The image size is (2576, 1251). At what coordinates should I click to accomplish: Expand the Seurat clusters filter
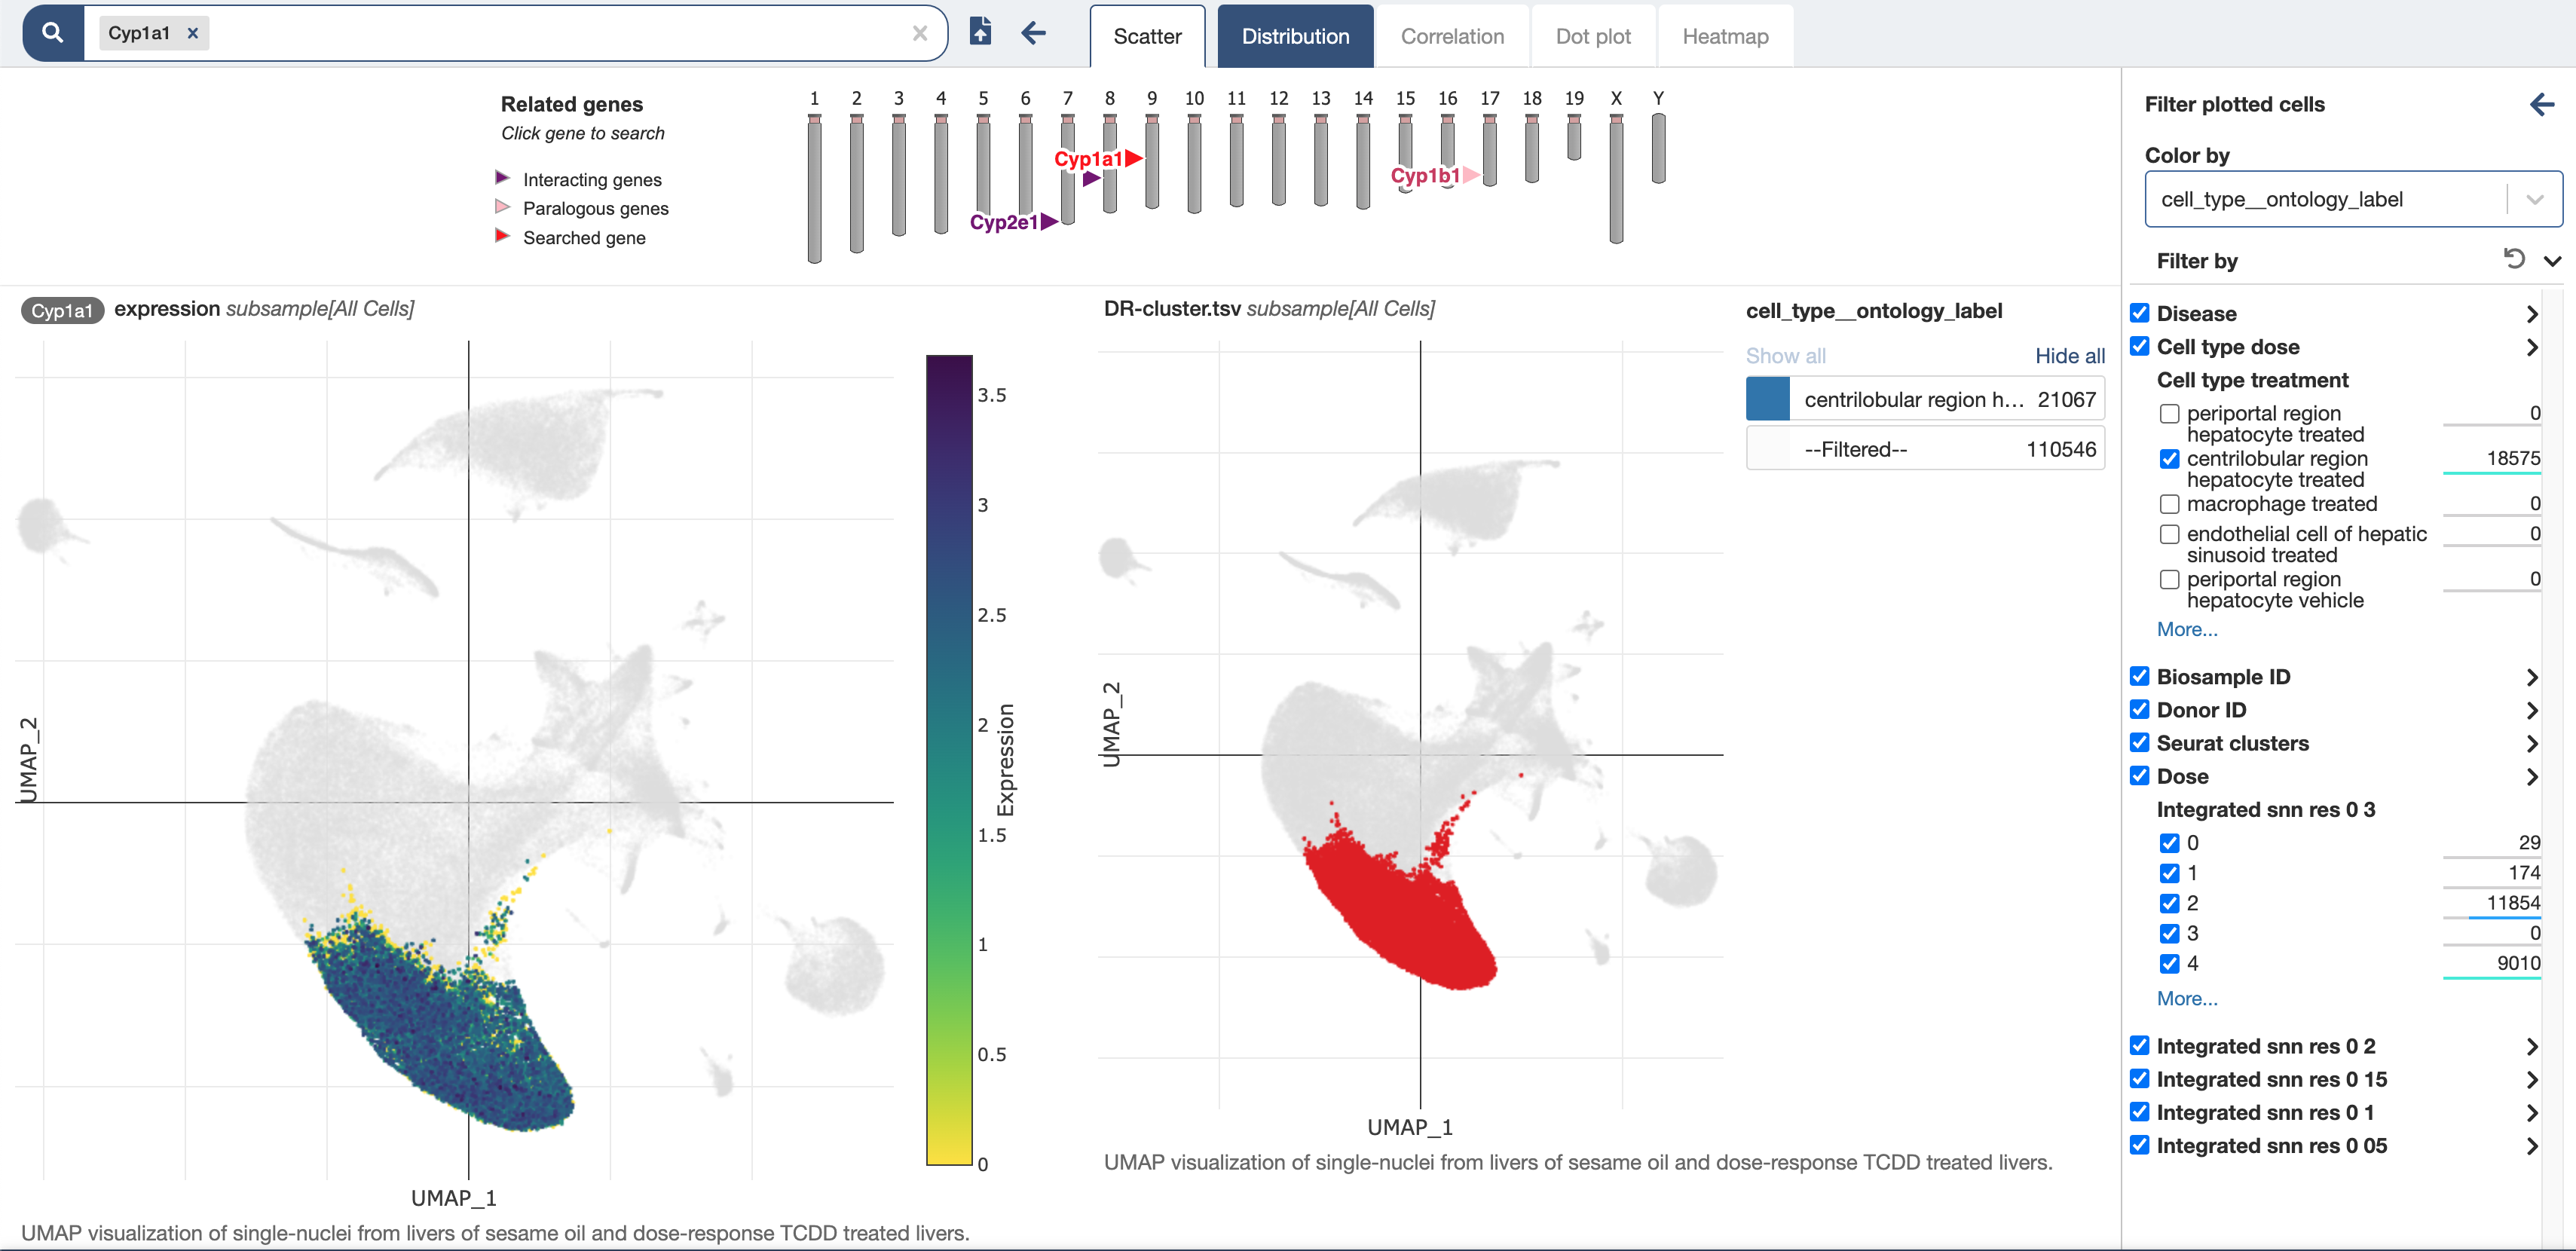[x=2531, y=743]
